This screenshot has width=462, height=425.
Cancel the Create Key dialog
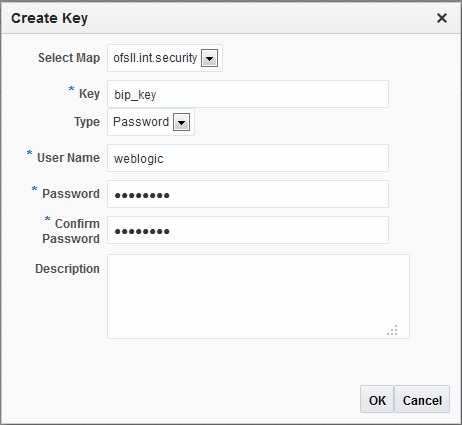pos(422,399)
